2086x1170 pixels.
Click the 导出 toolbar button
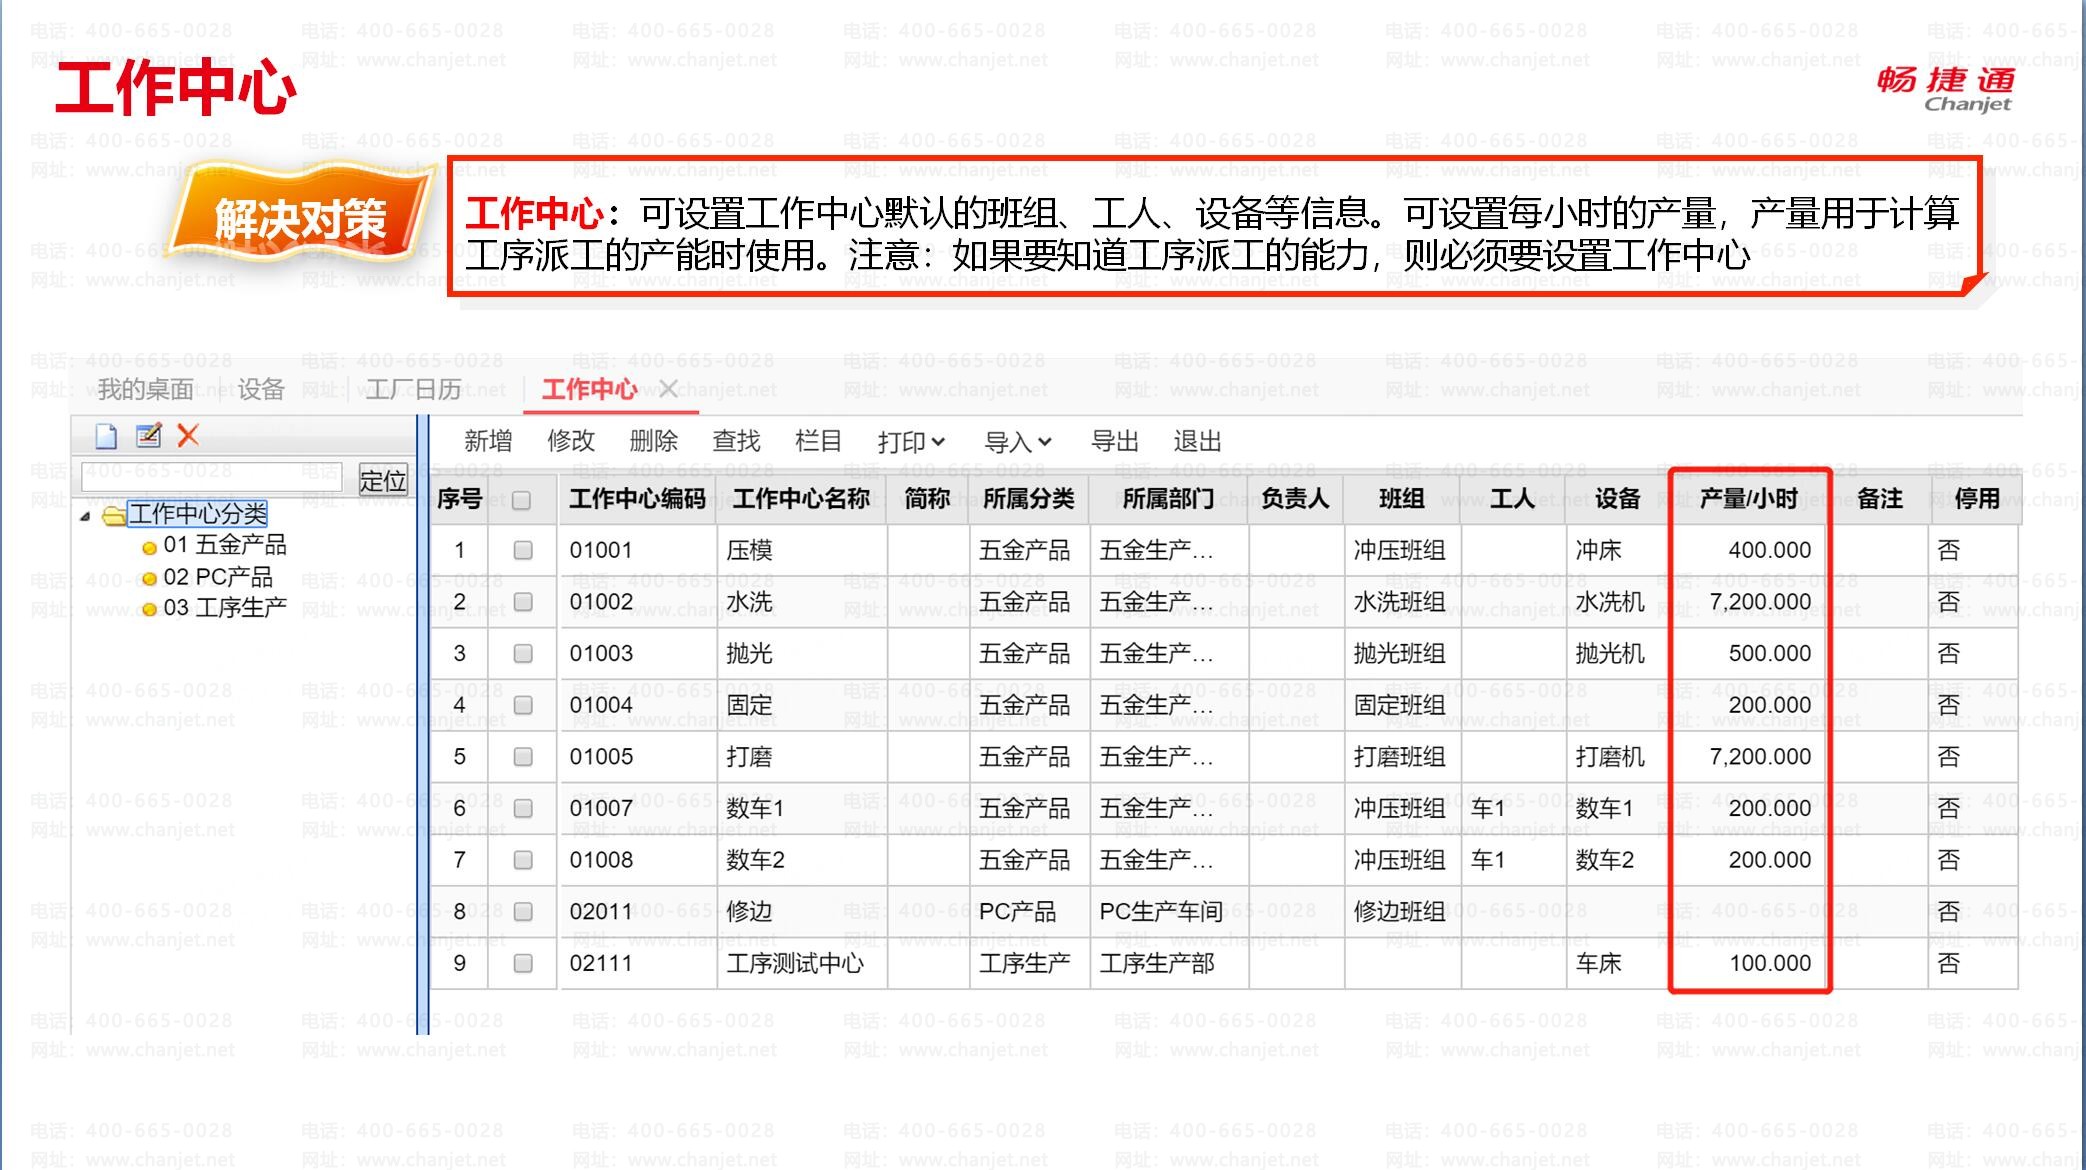point(1115,441)
